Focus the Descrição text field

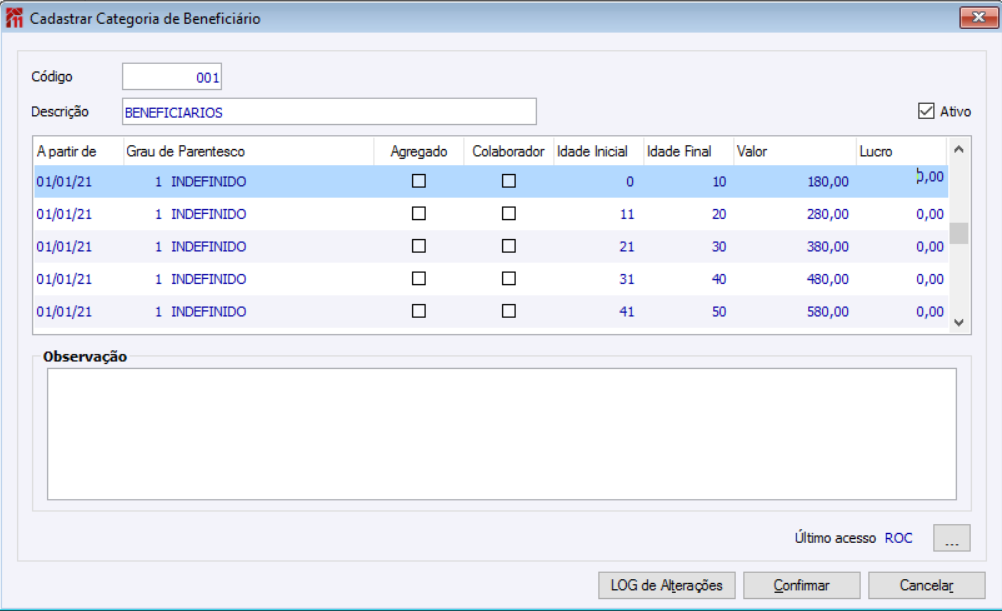328,112
